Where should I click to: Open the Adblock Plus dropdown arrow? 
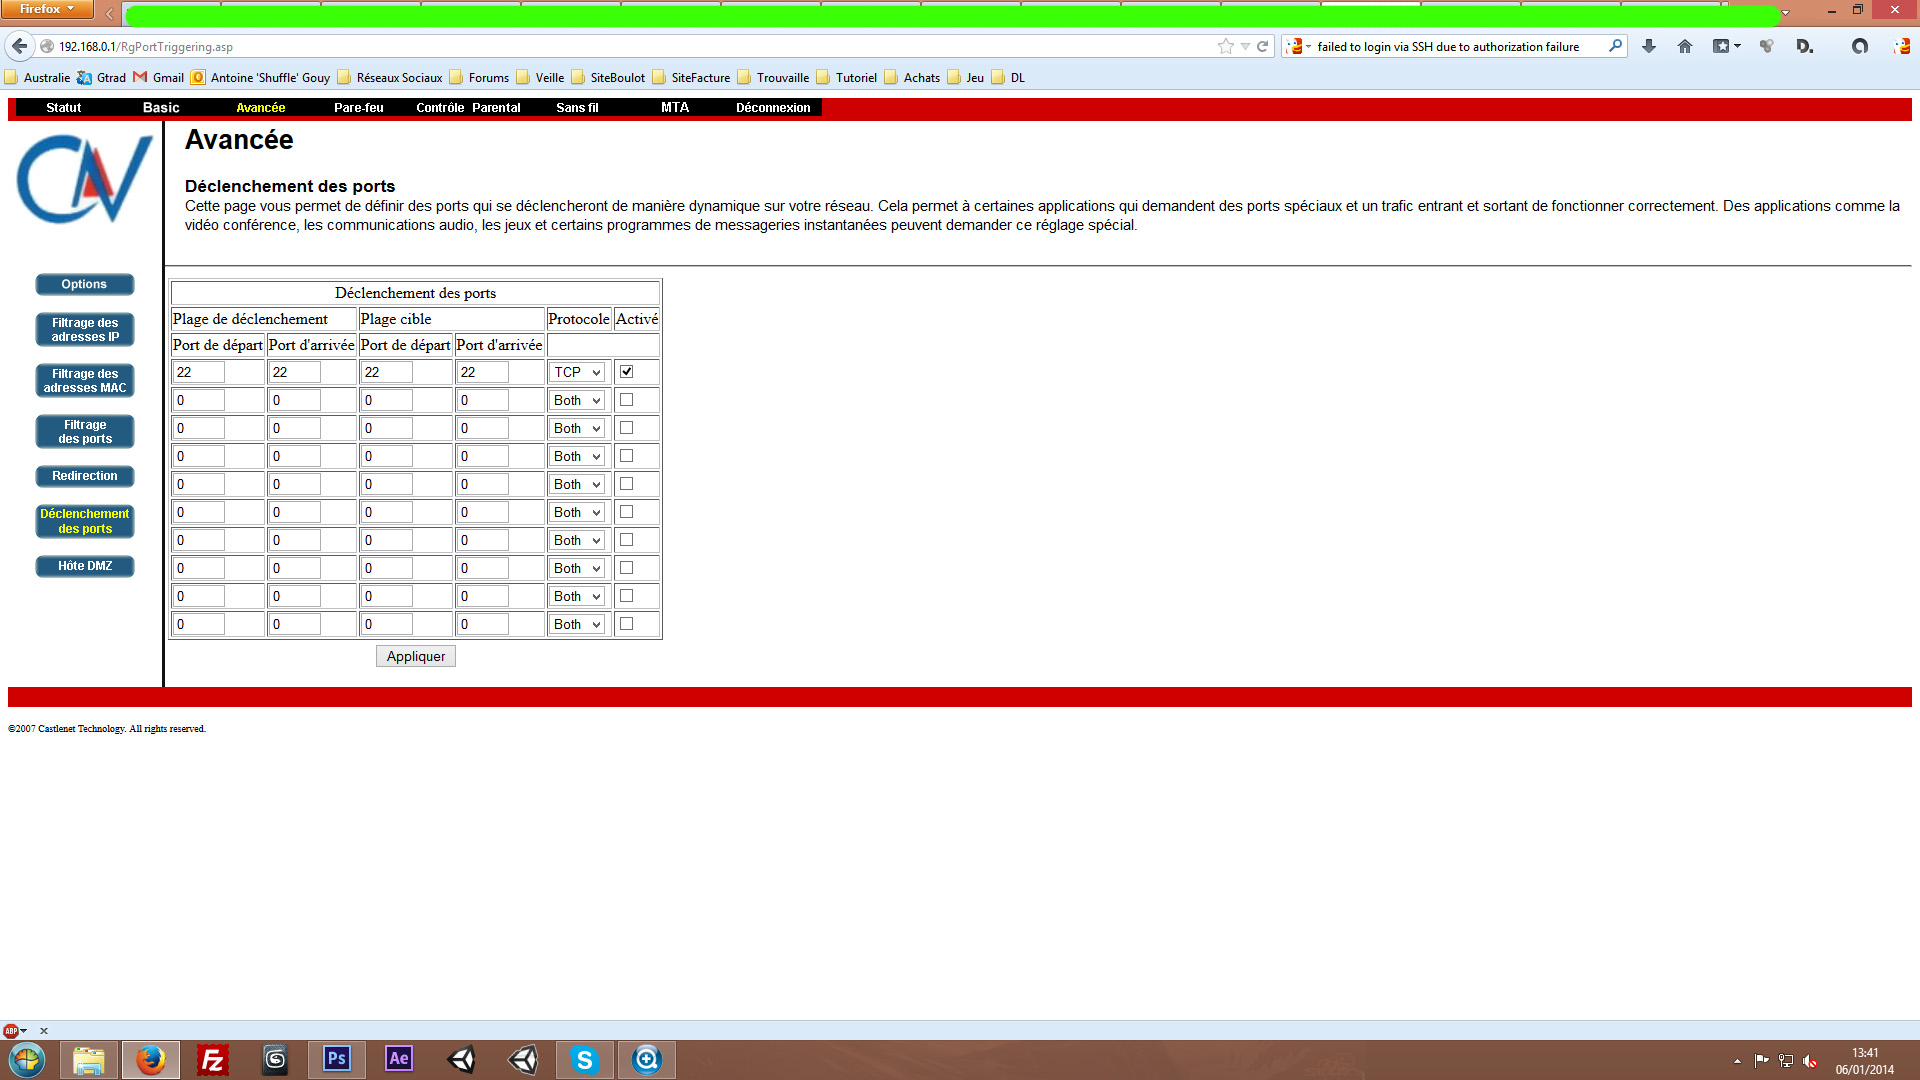click(24, 1031)
